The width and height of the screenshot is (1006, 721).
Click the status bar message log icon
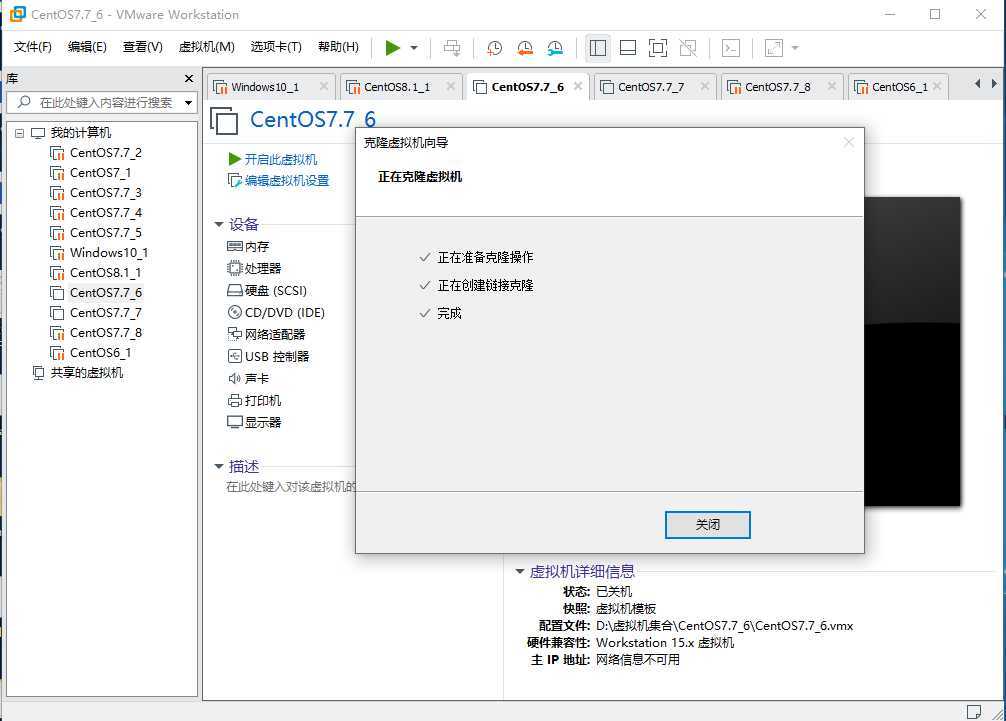tap(973, 711)
